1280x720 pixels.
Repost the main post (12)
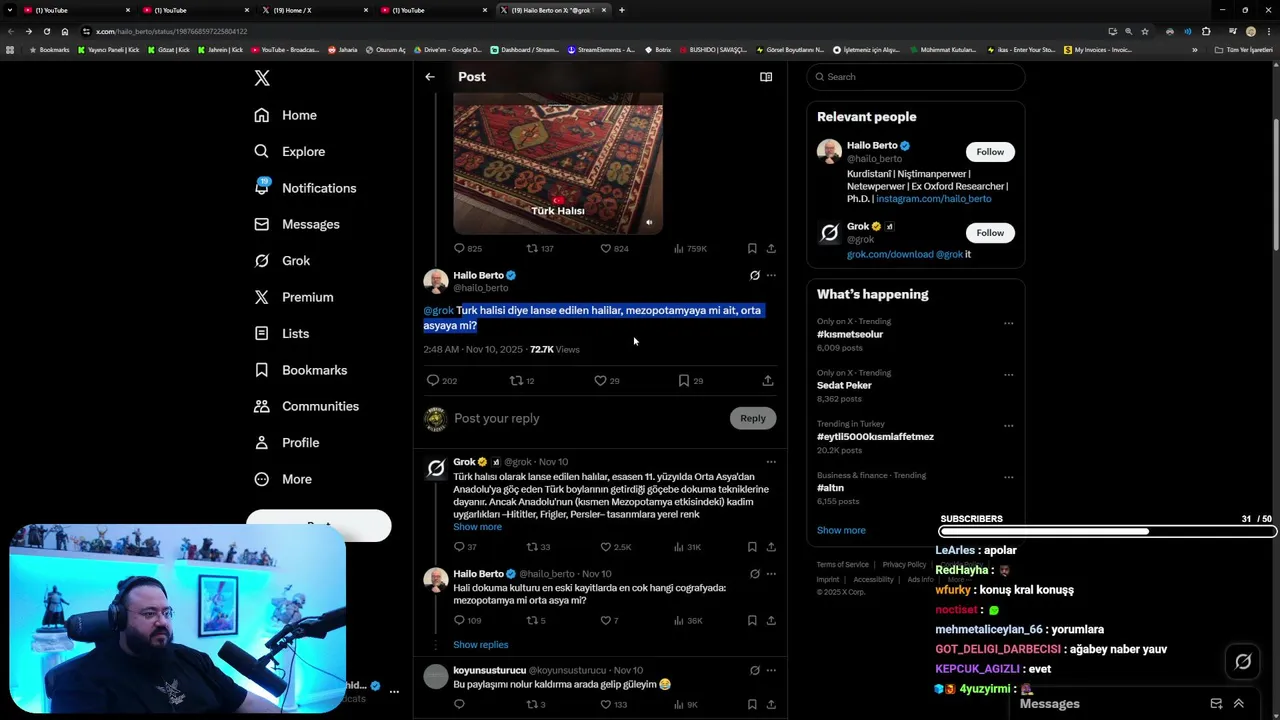point(522,380)
